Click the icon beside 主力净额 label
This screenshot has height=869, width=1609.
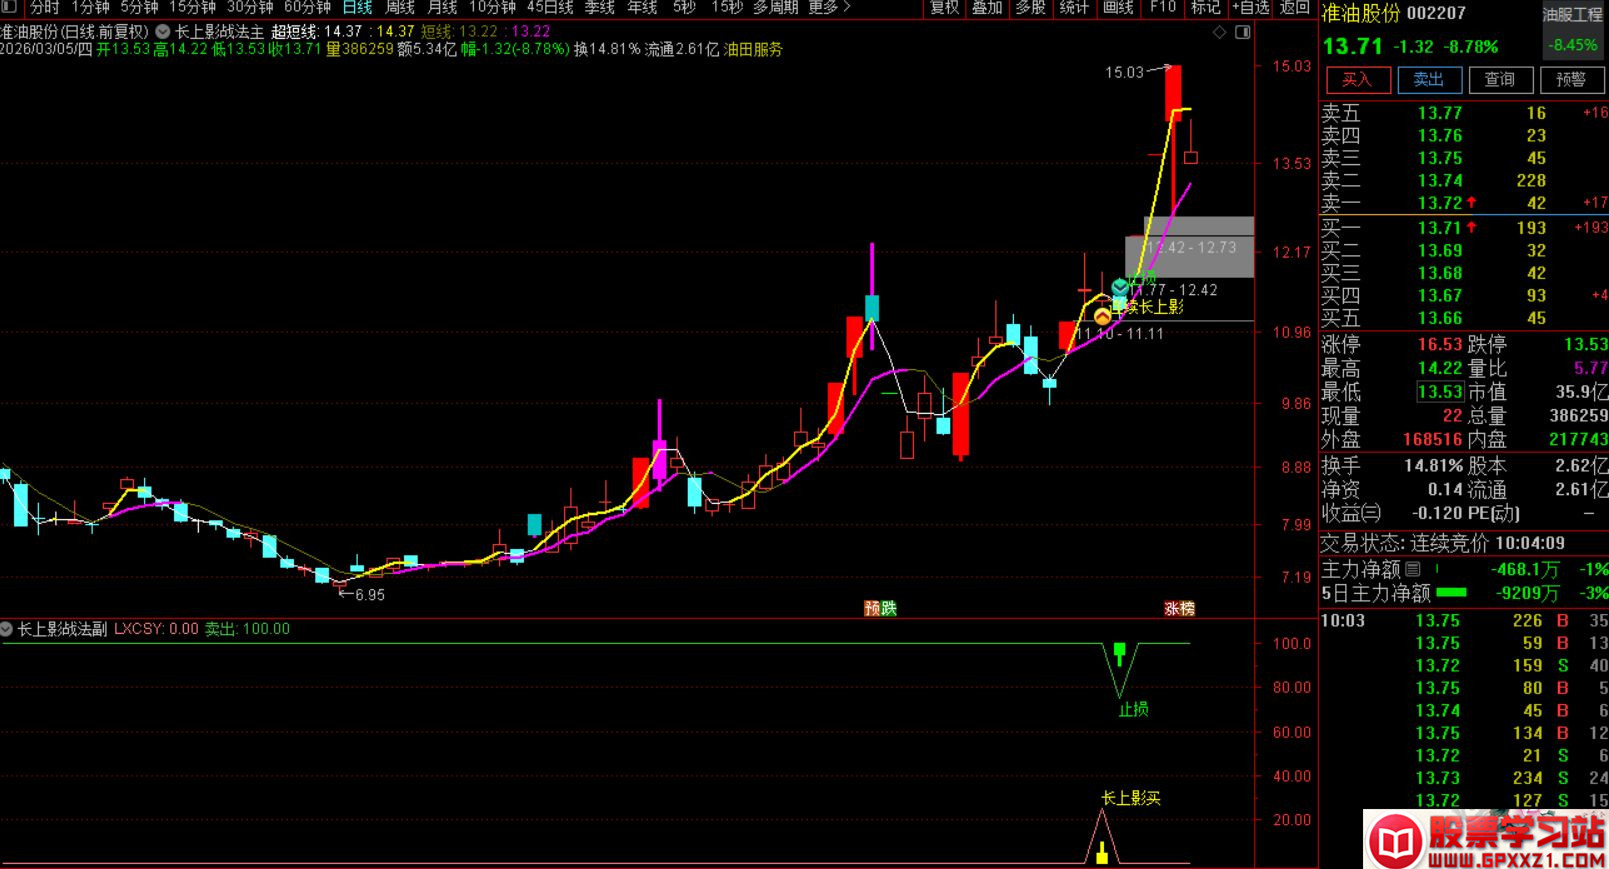[x=1413, y=569]
